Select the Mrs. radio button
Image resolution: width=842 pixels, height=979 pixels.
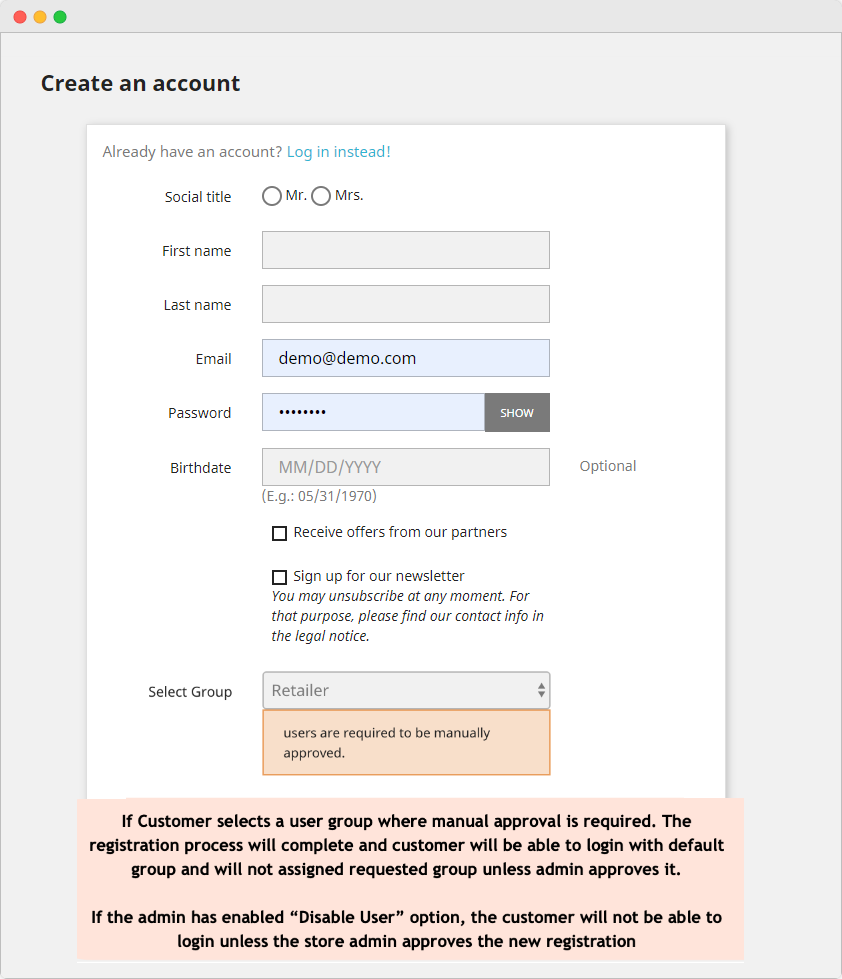pyautogui.click(x=321, y=196)
